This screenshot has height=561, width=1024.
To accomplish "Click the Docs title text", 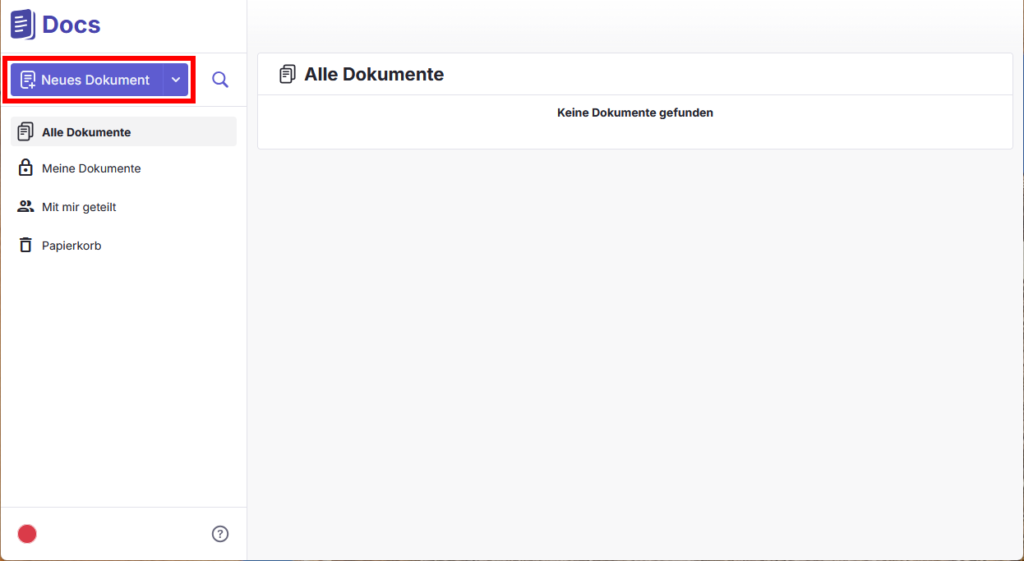I will [71, 25].
